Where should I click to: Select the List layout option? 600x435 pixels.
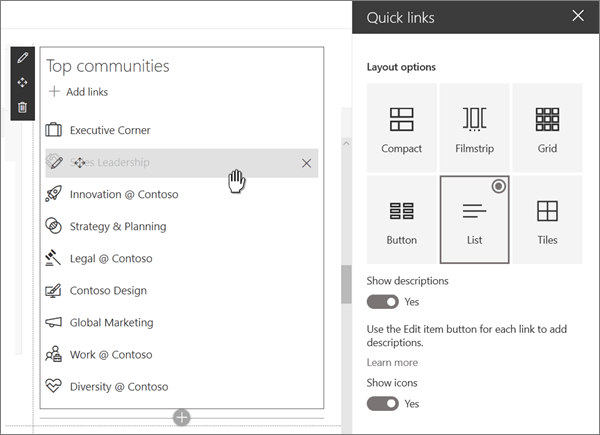tap(474, 220)
